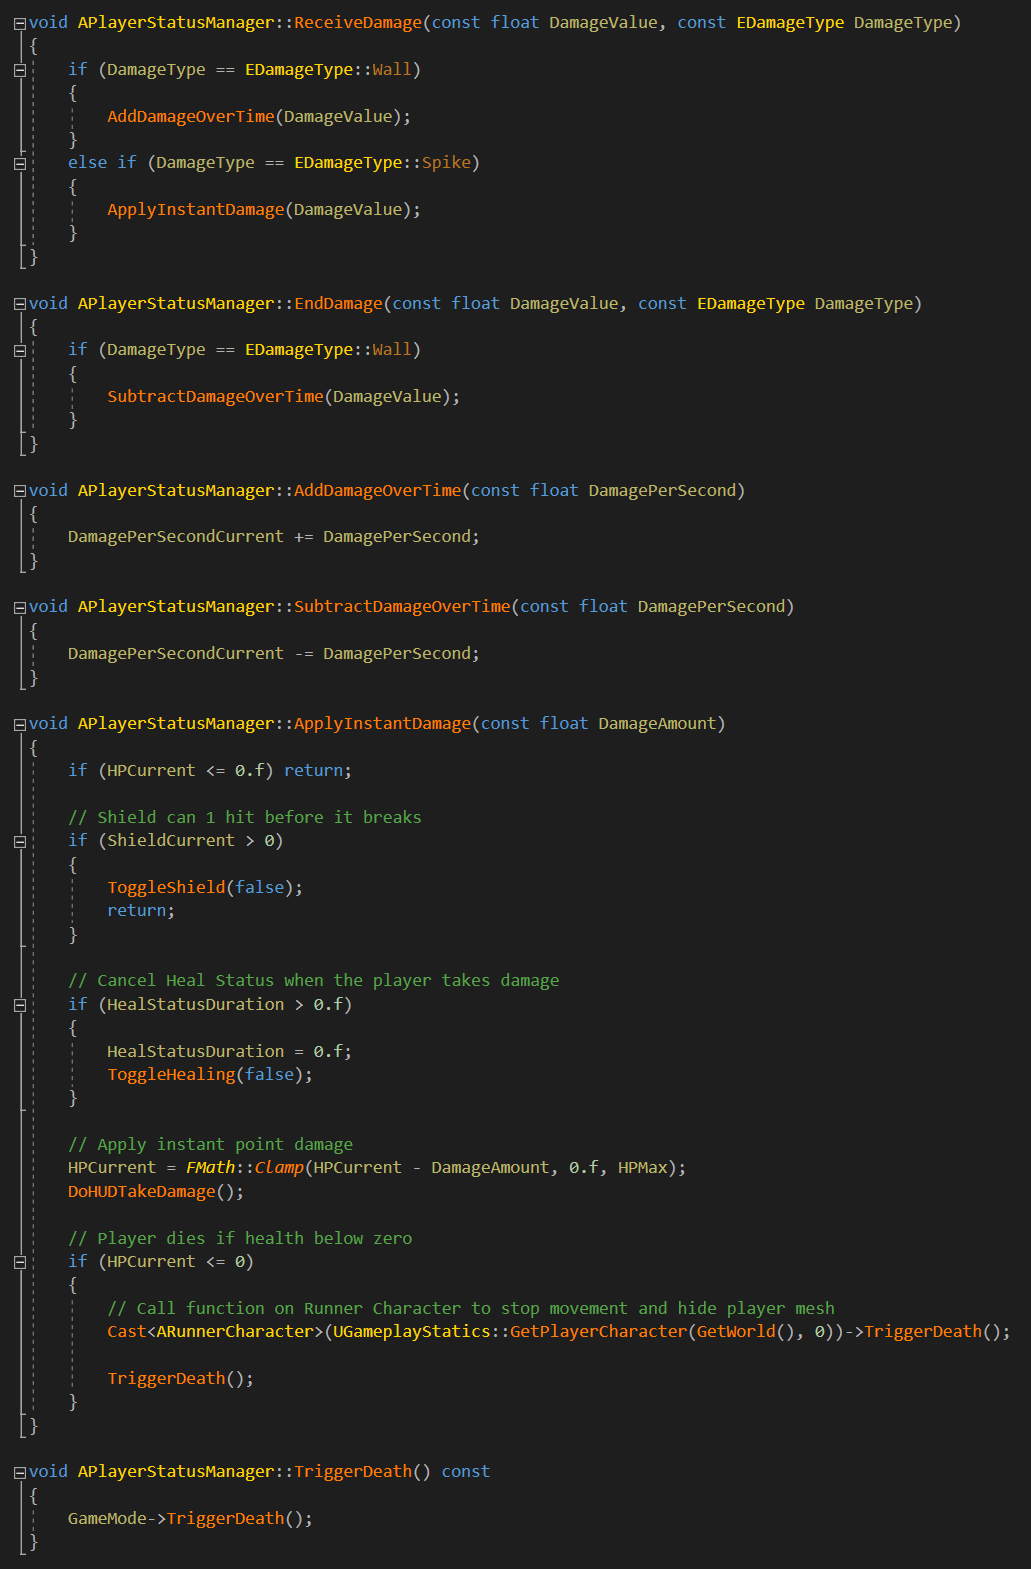Screen dimensions: 1031x1569
Task: Collapse the Wall if-block inside EndDamage
Action: coord(20,350)
